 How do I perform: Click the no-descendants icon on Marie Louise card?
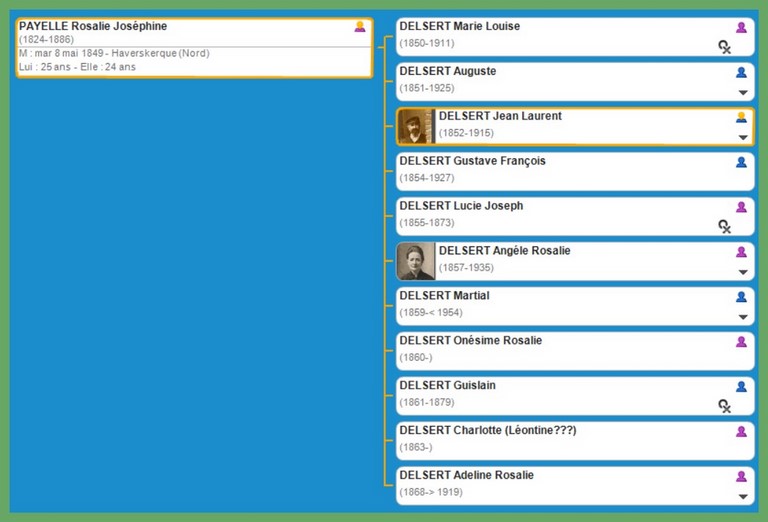(725, 46)
